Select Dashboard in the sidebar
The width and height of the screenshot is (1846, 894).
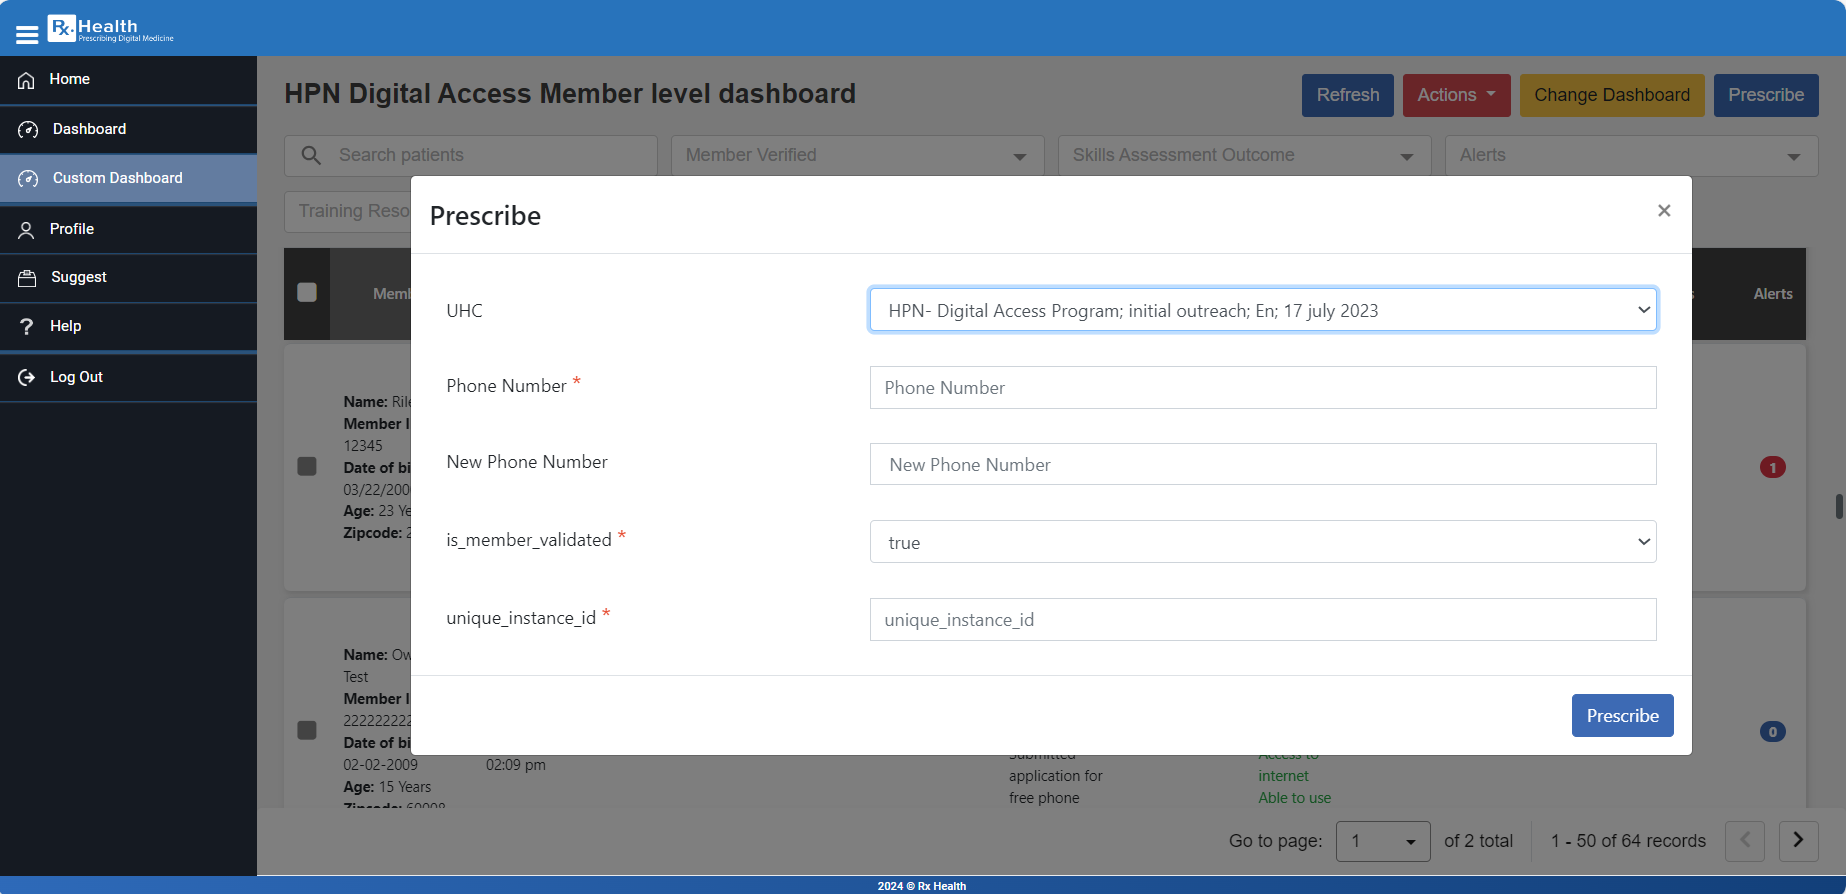coord(128,129)
